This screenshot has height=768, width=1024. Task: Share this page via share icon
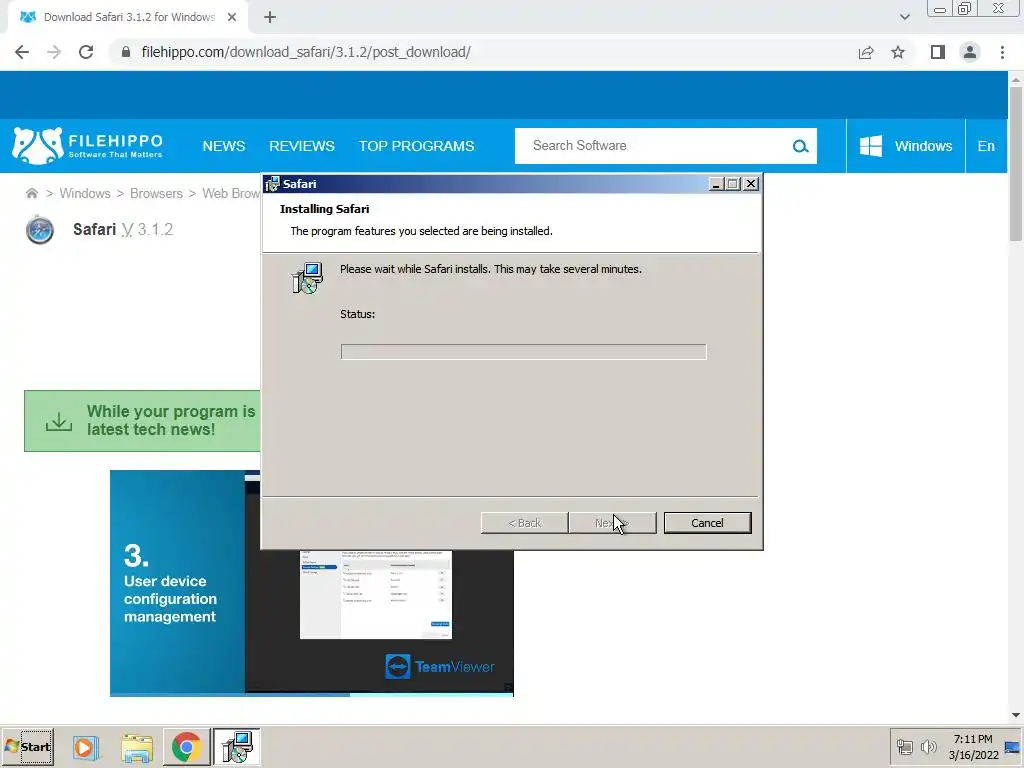pos(866,52)
